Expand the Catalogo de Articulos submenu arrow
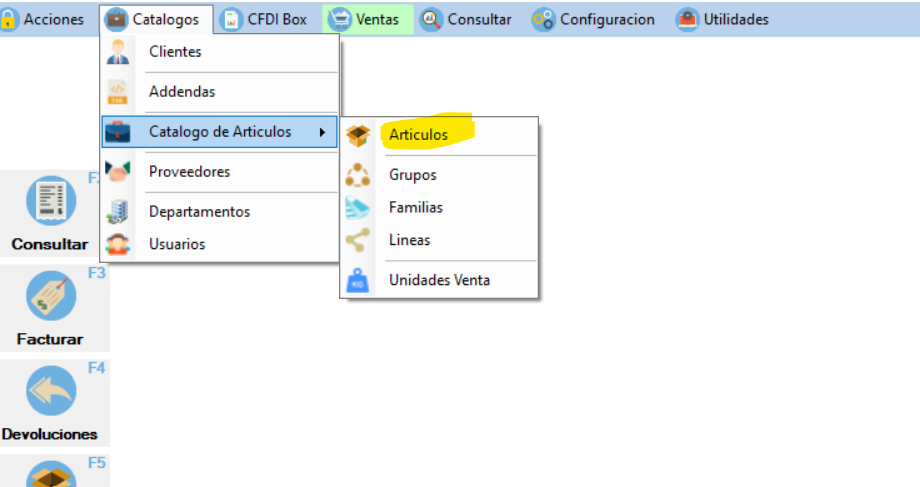The image size is (920, 487). pos(322,133)
